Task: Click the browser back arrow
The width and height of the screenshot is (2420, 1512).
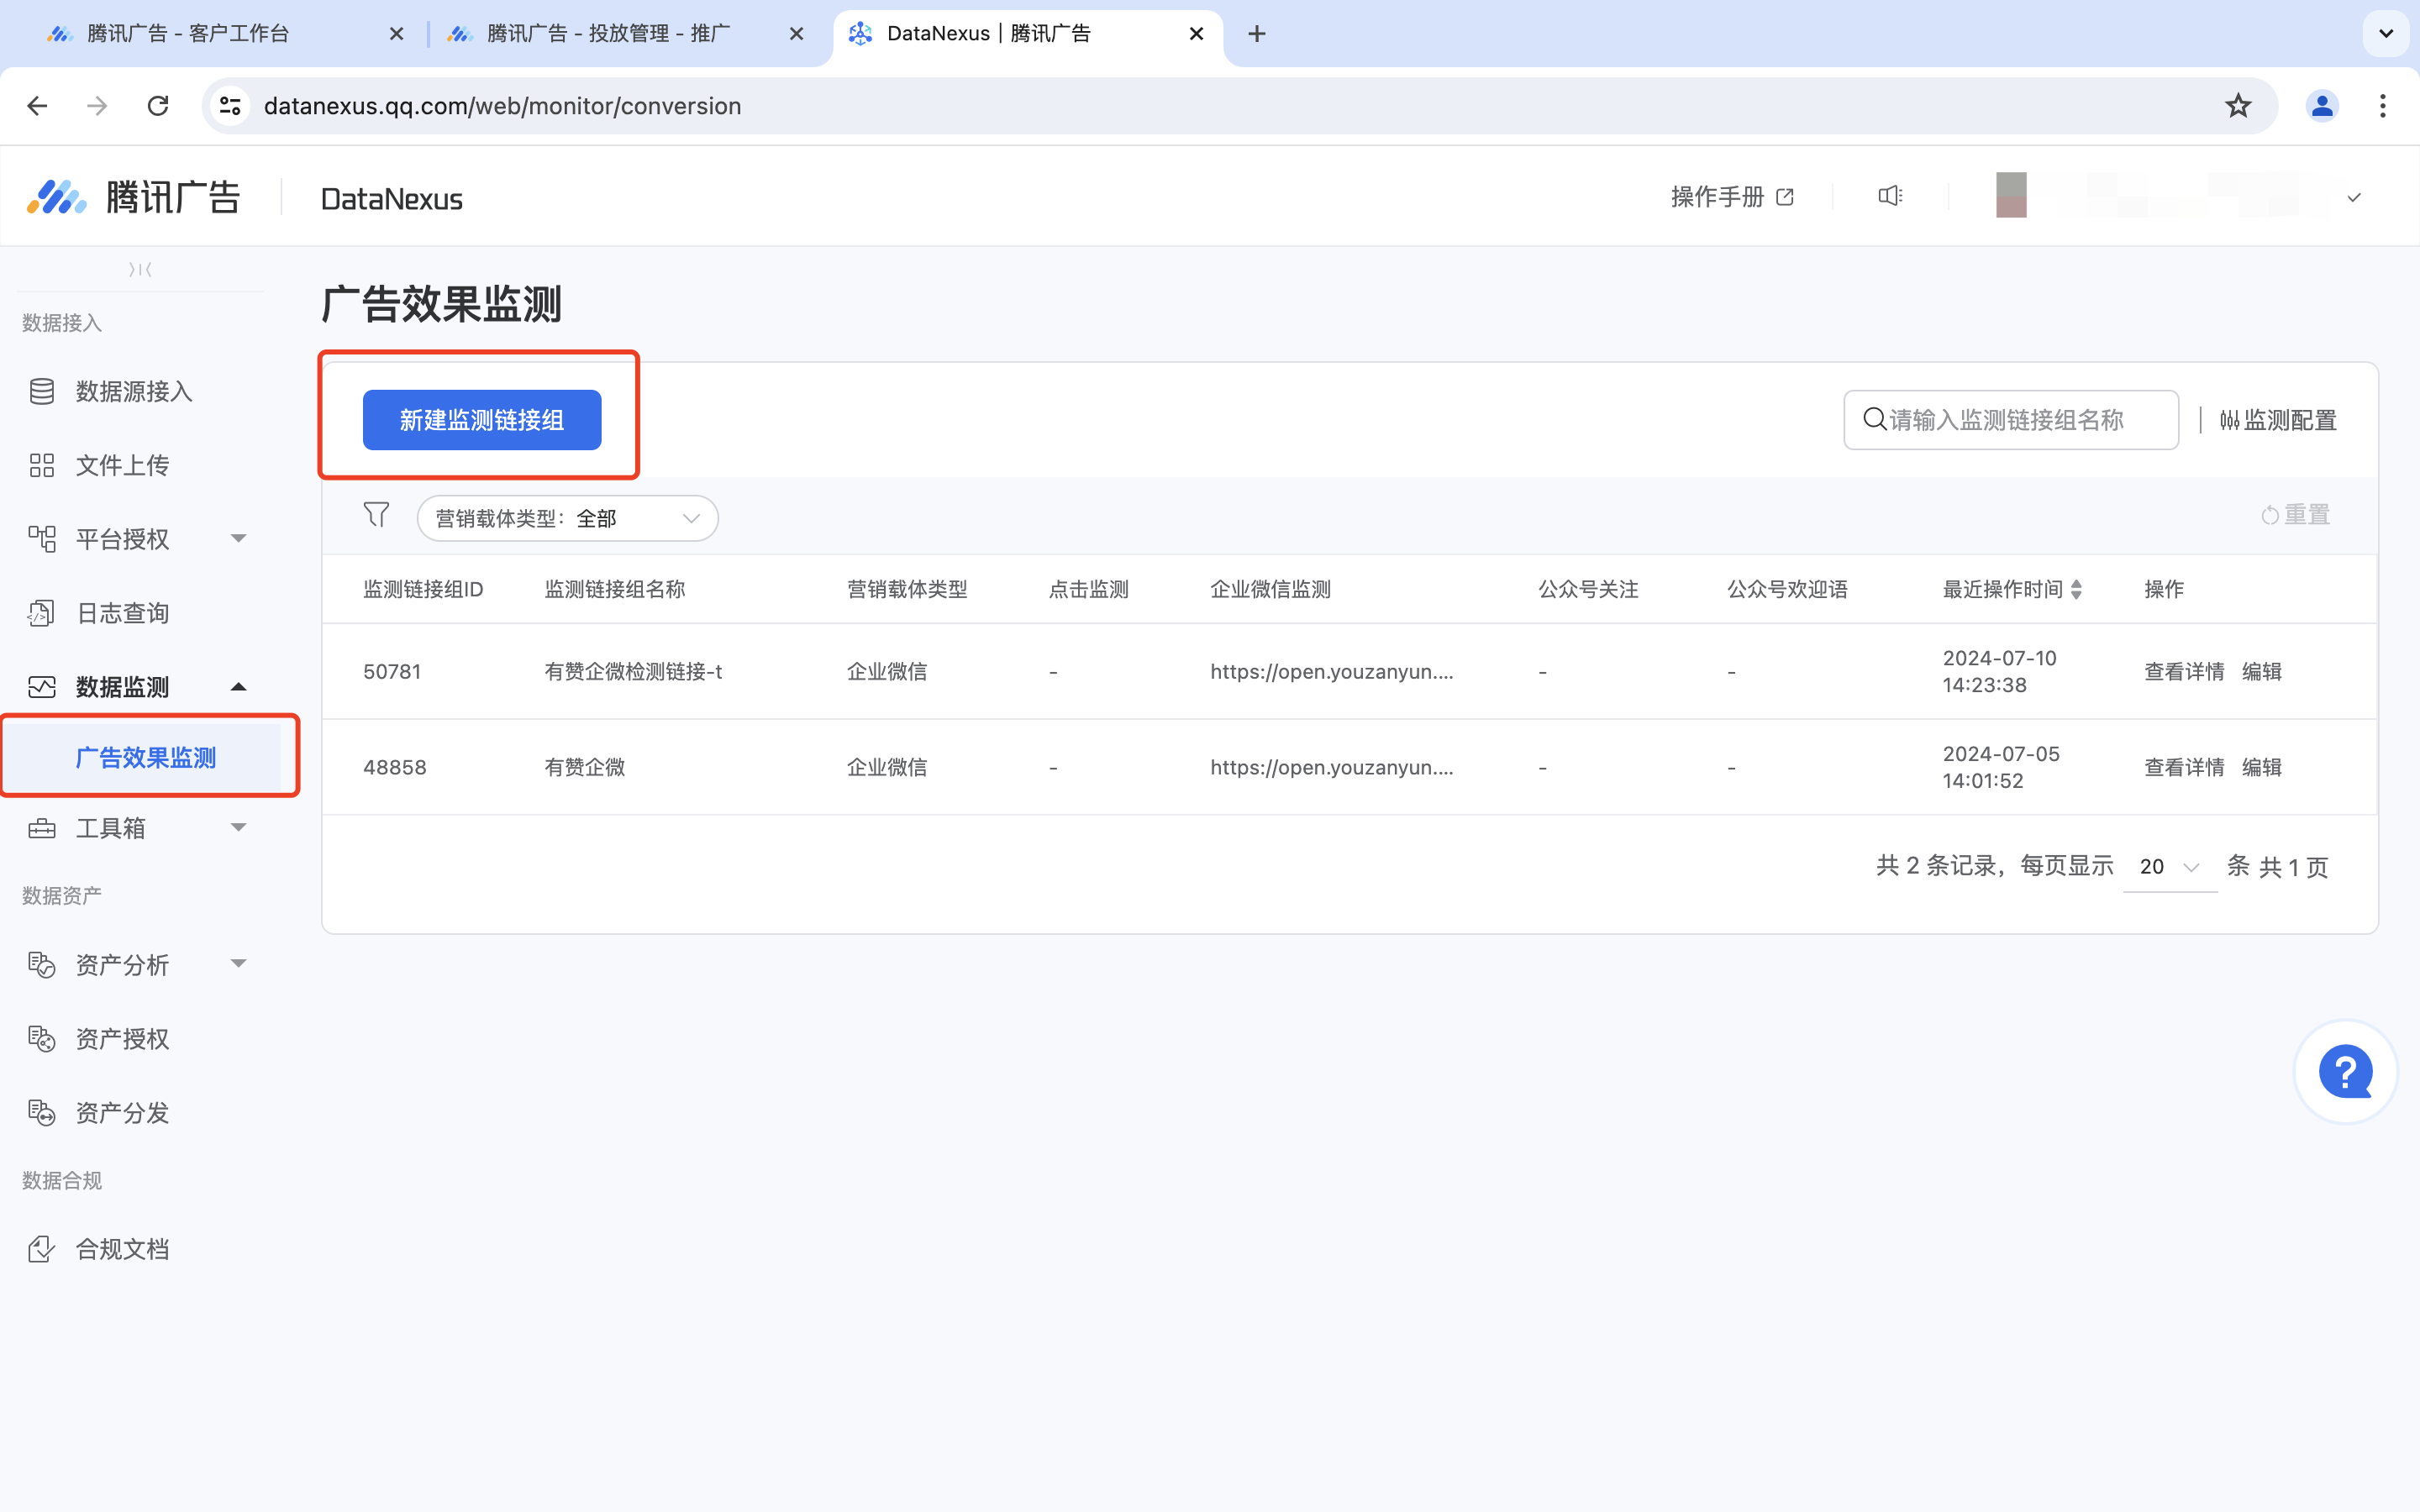Action: 38,106
